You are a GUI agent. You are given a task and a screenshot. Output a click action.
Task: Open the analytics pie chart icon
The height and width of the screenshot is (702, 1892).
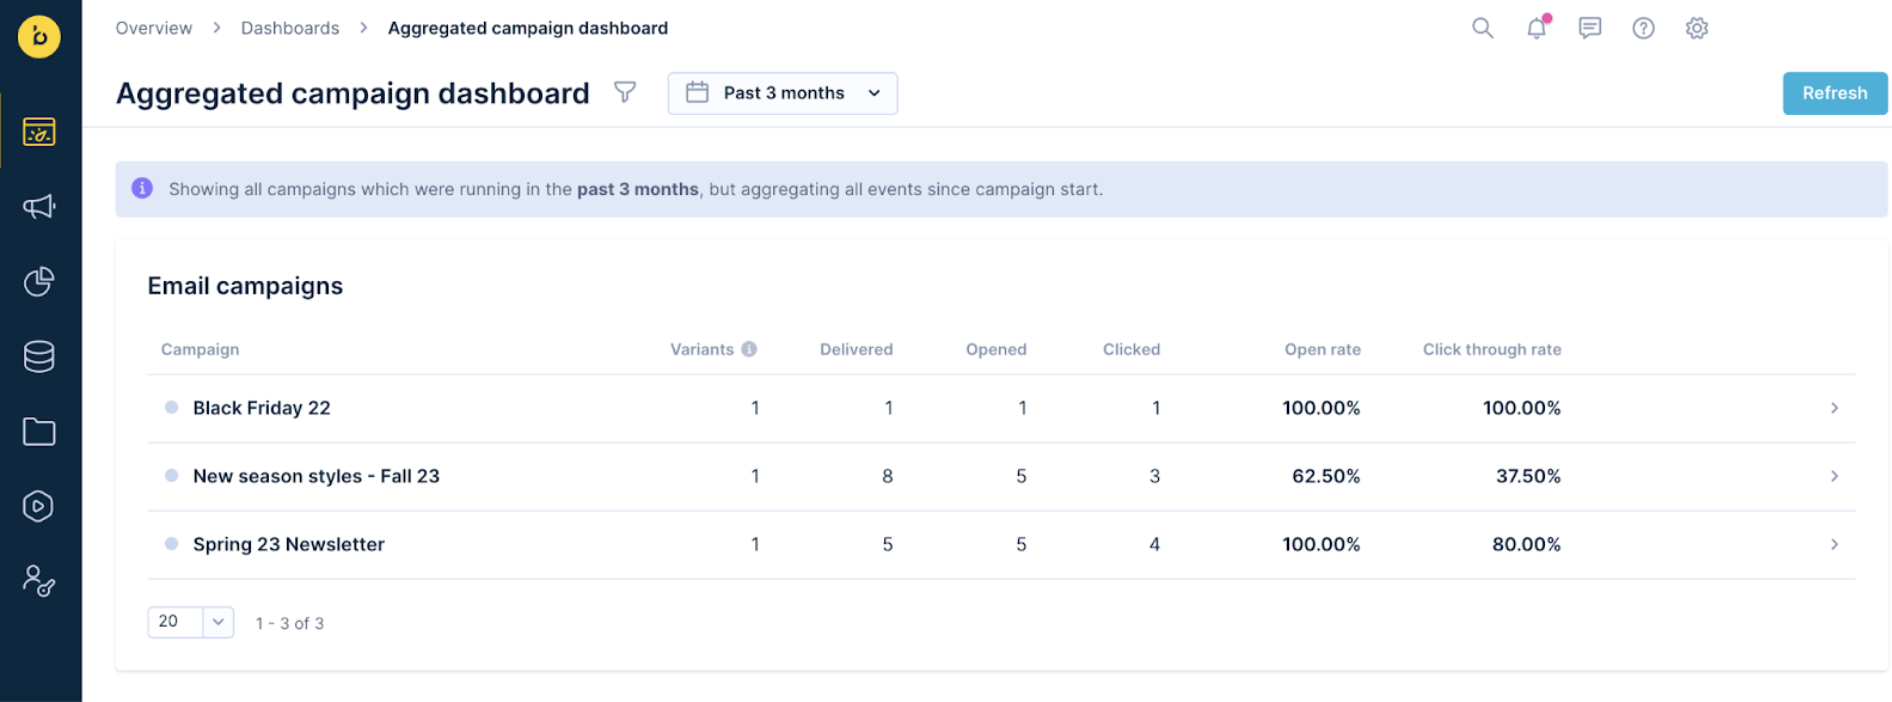pyautogui.click(x=39, y=282)
